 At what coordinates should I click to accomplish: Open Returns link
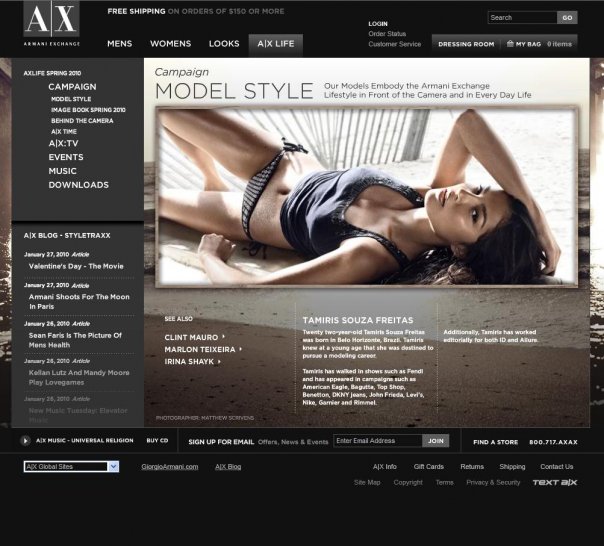click(472, 467)
